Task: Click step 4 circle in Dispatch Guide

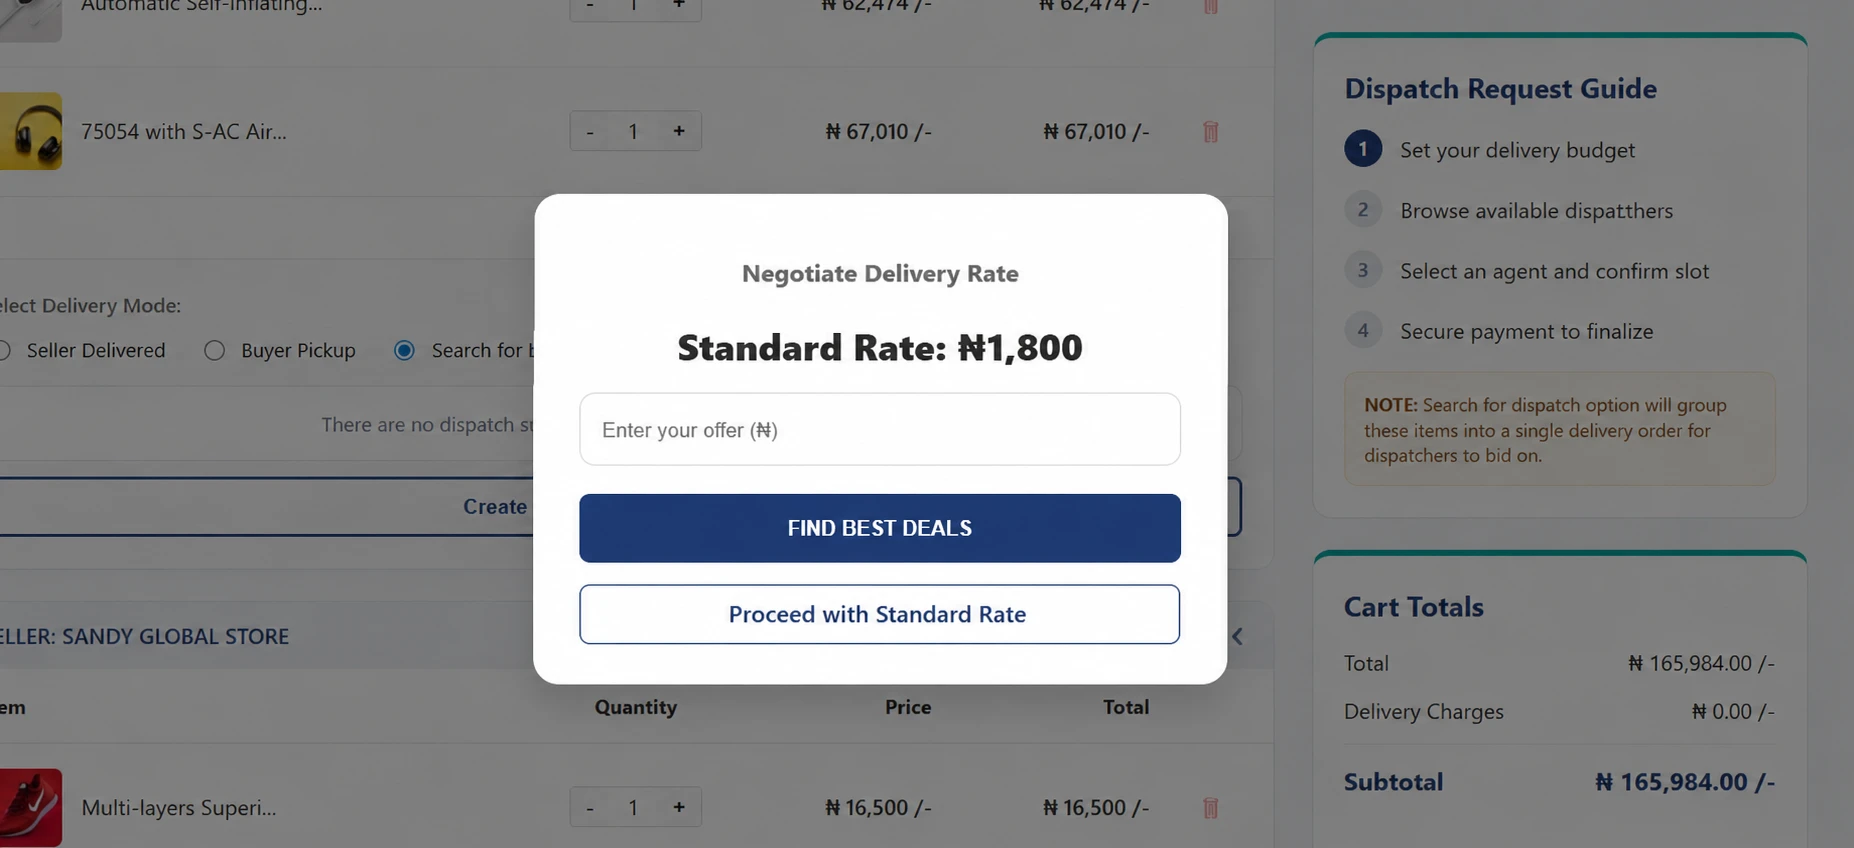Action: [x=1362, y=330]
